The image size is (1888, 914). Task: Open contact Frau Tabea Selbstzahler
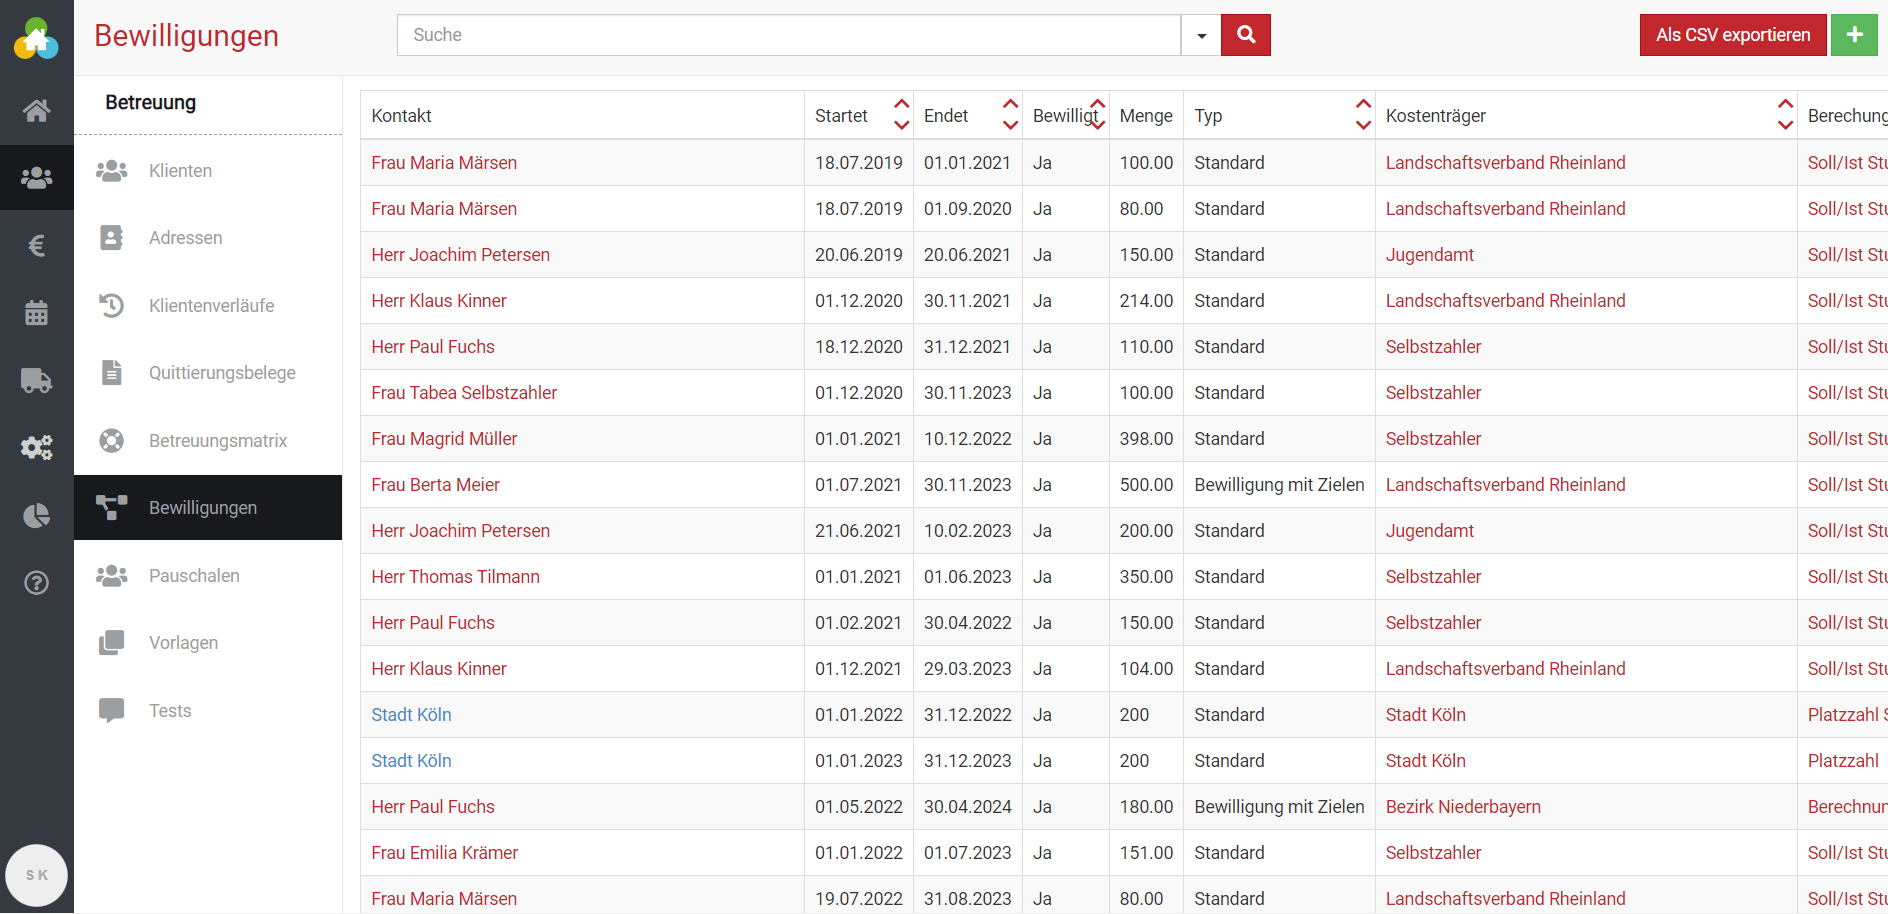464,393
